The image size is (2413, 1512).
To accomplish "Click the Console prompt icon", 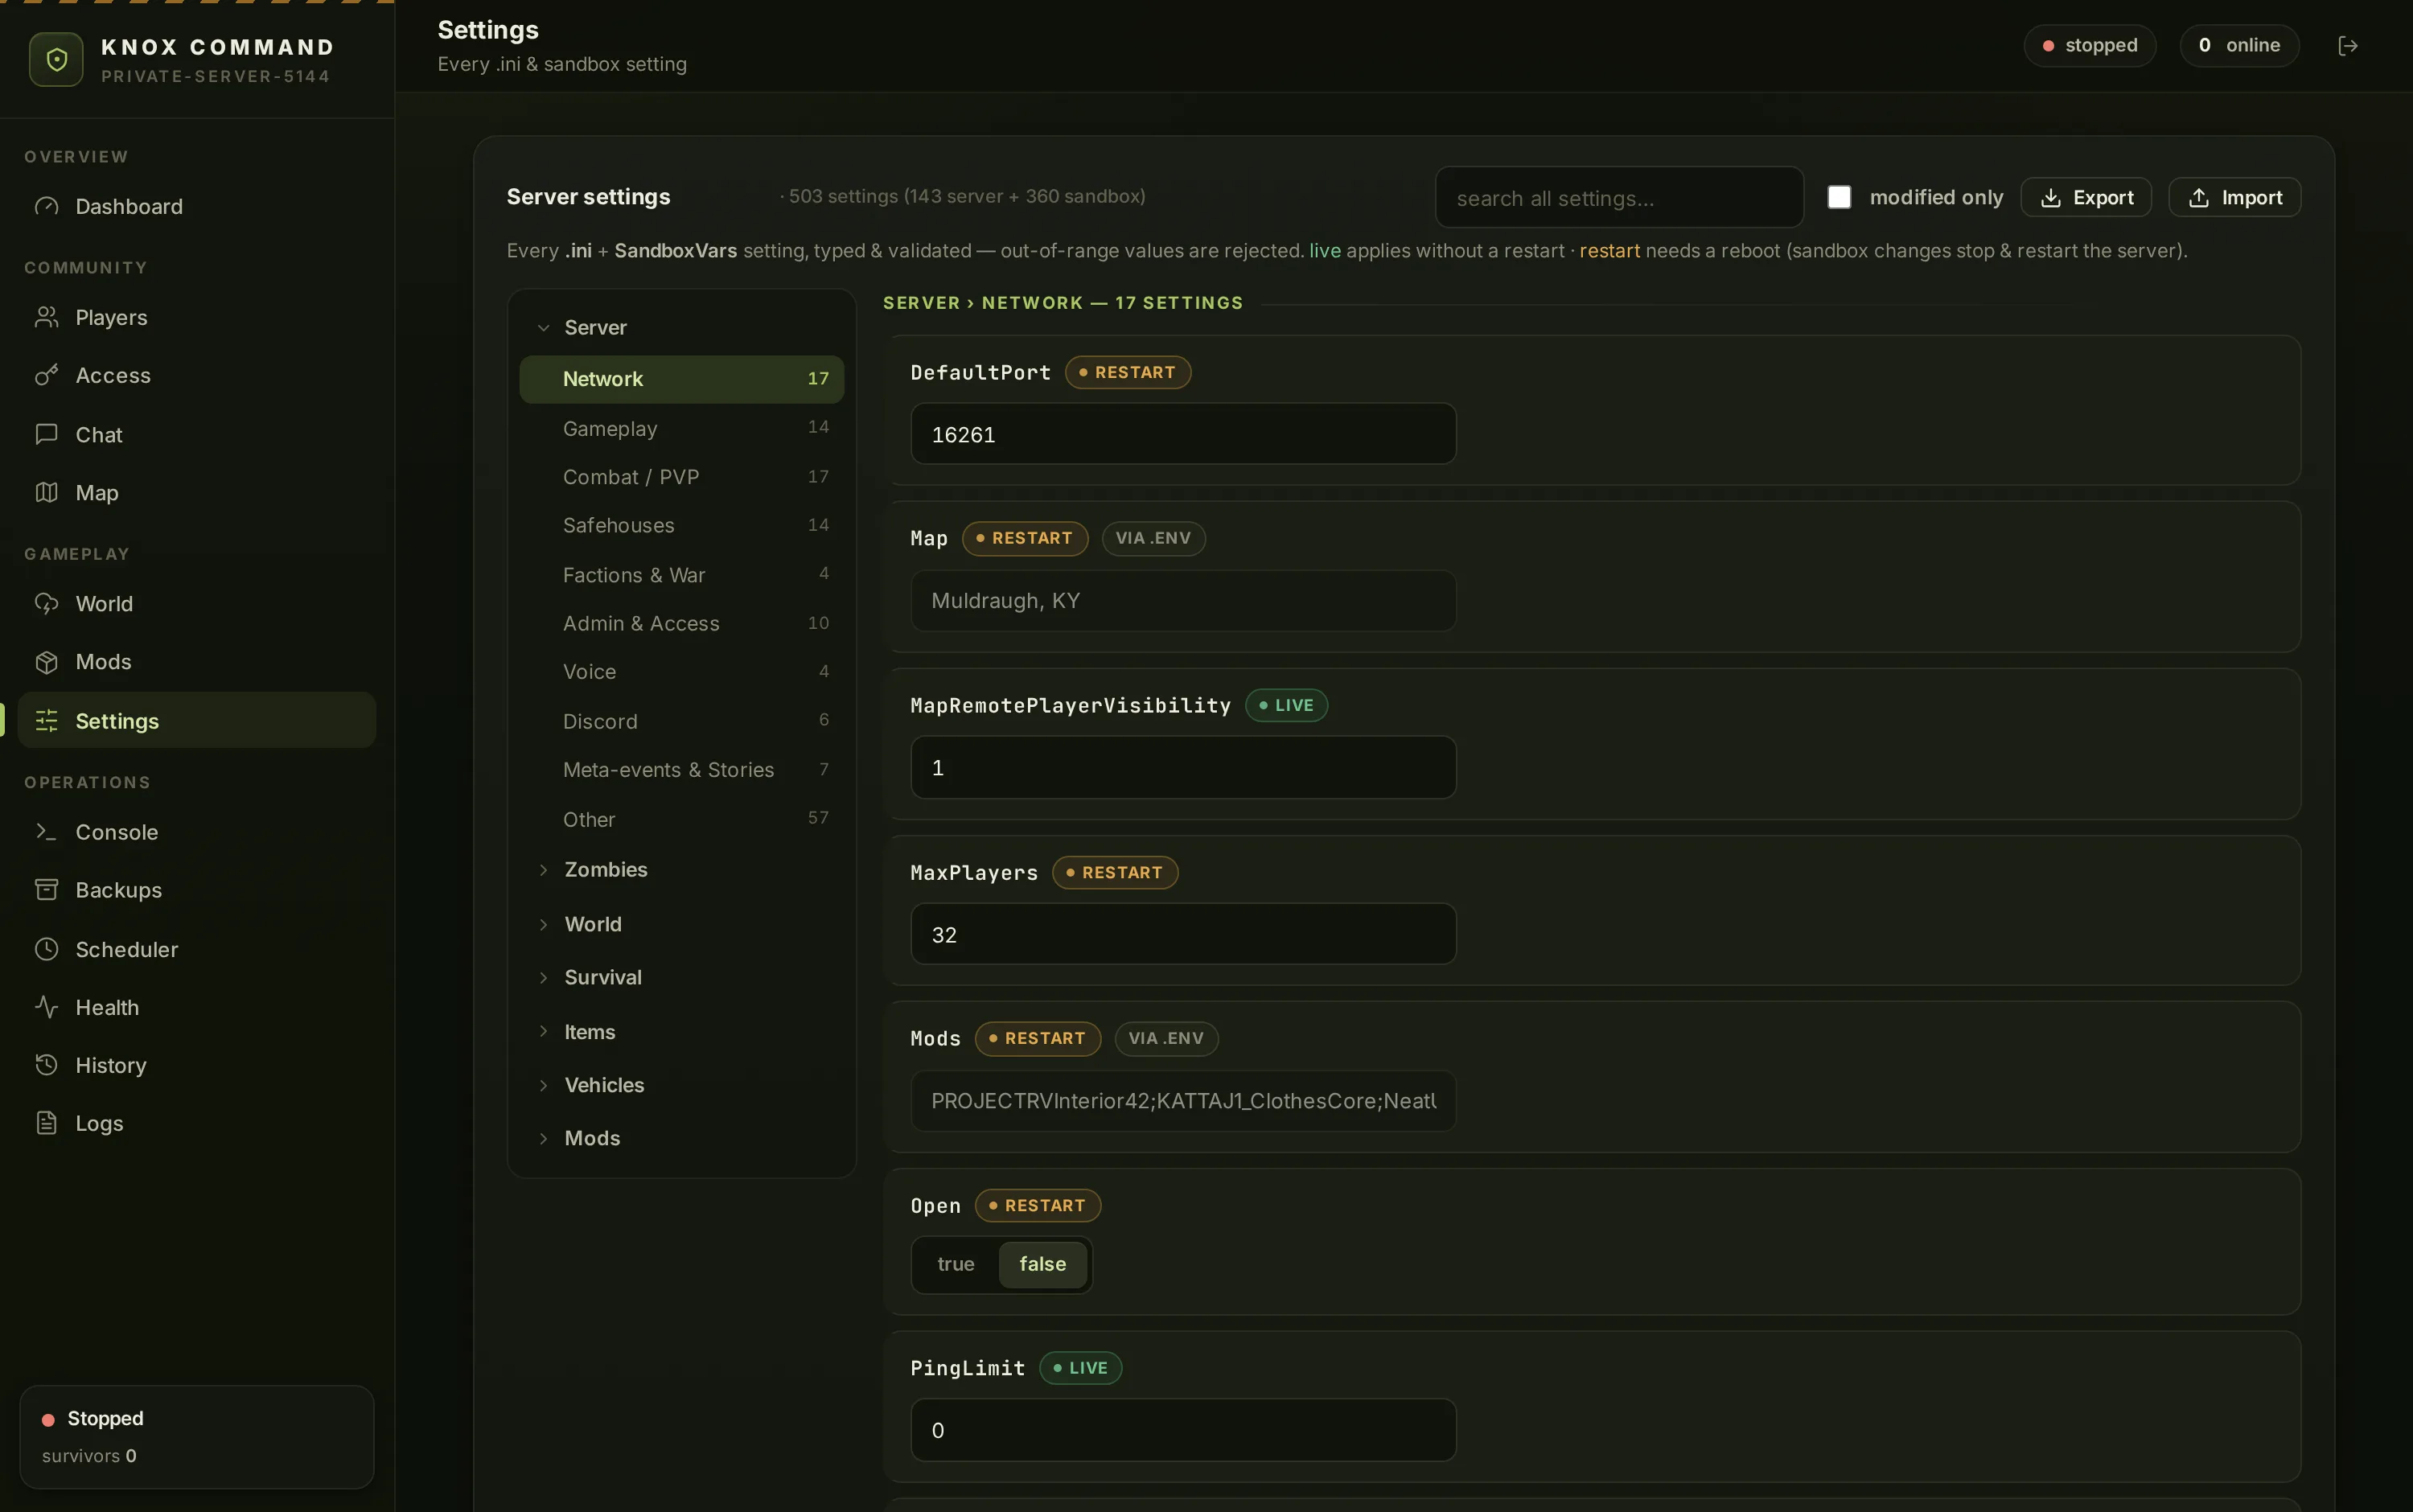I will (47, 831).
